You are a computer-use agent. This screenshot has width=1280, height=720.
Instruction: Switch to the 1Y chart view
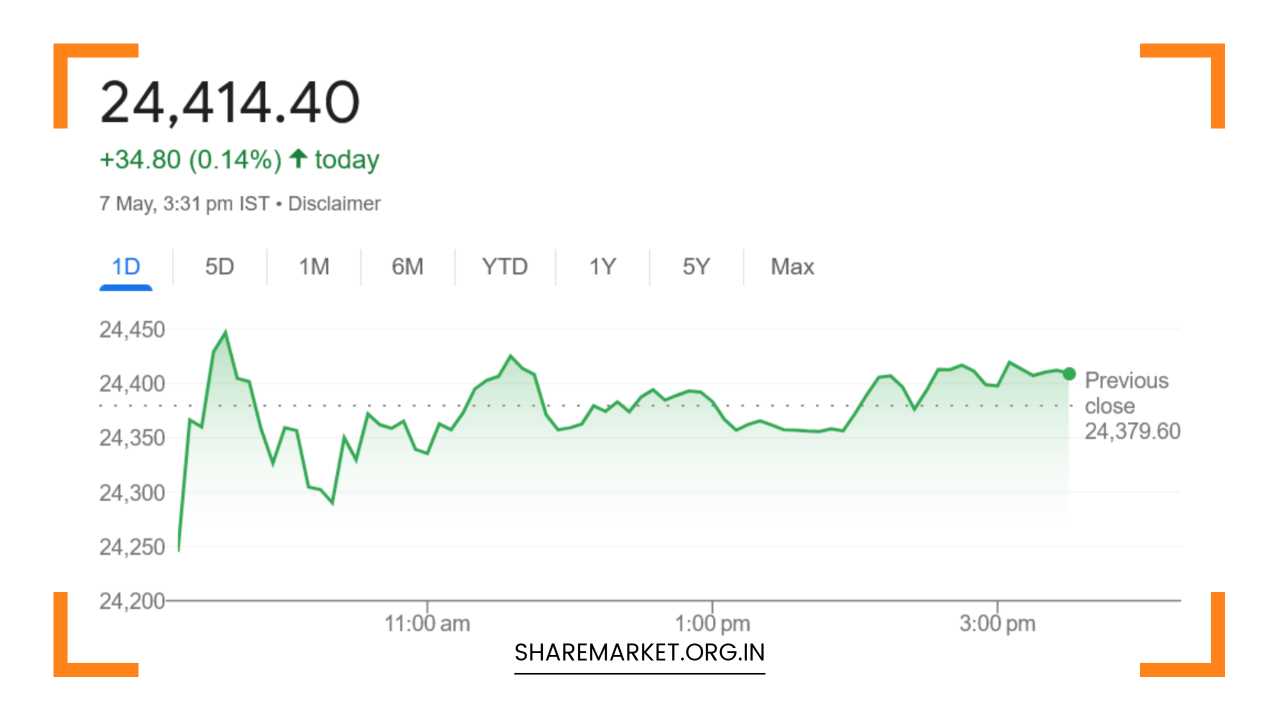[x=602, y=267]
